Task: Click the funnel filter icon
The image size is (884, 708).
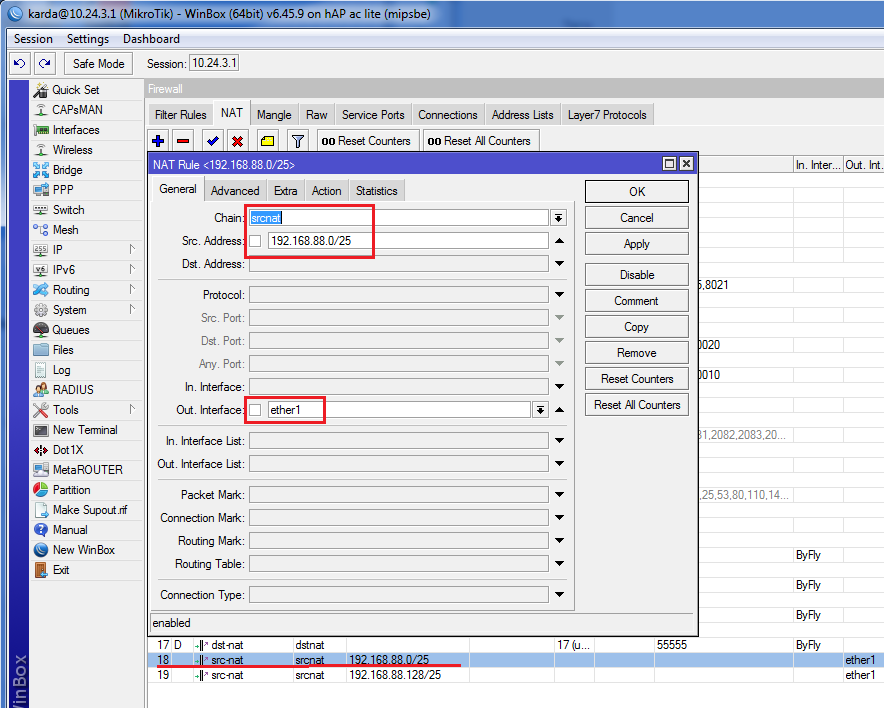Action: click(x=297, y=141)
